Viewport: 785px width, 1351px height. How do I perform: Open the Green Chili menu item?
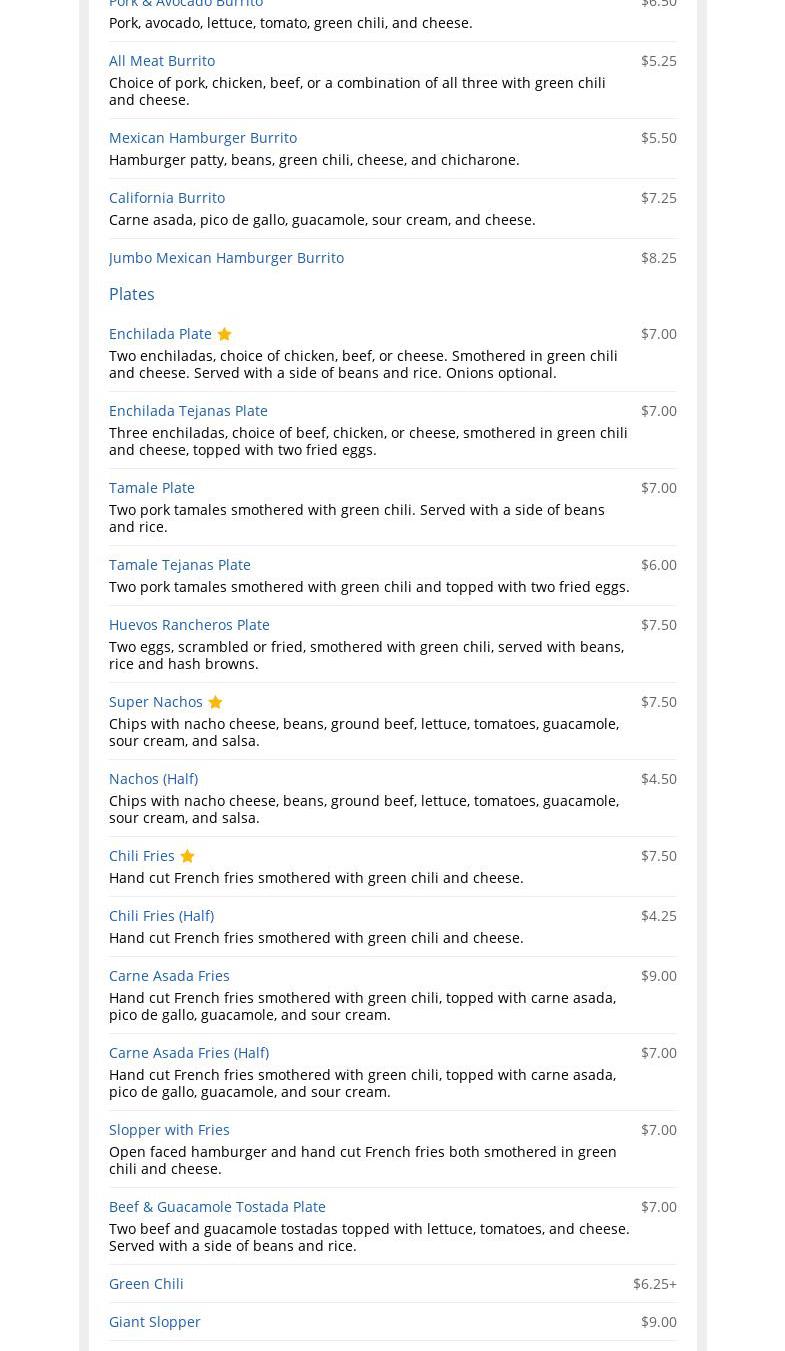click(x=146, y=1284)
